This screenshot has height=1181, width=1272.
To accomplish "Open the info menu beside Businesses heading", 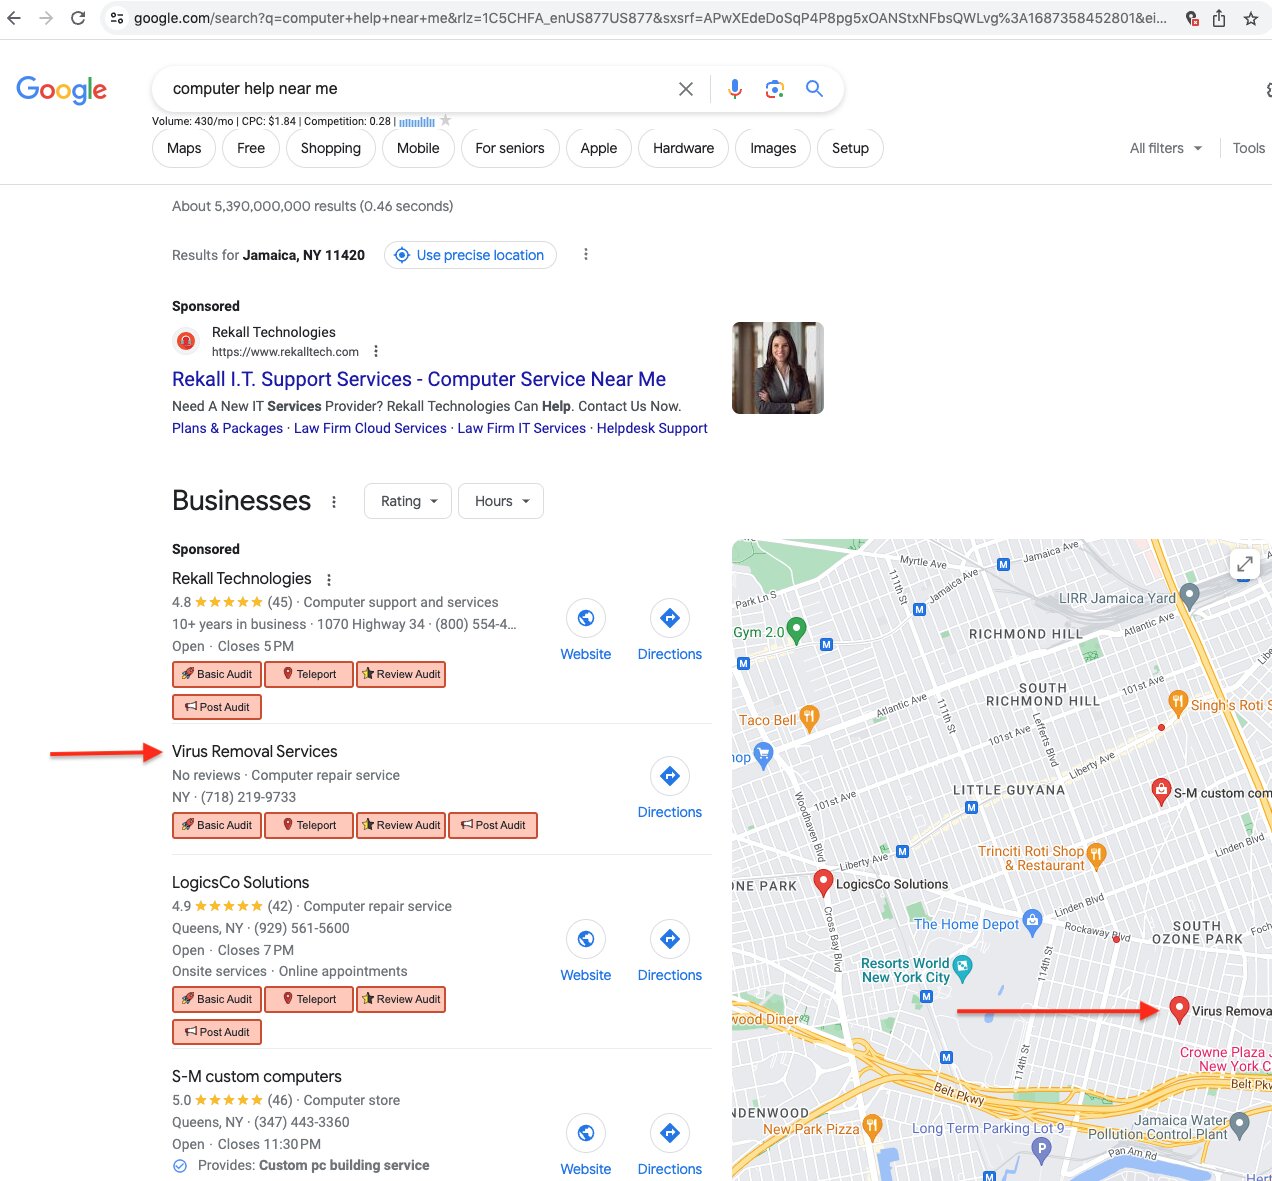I will 334,502.
